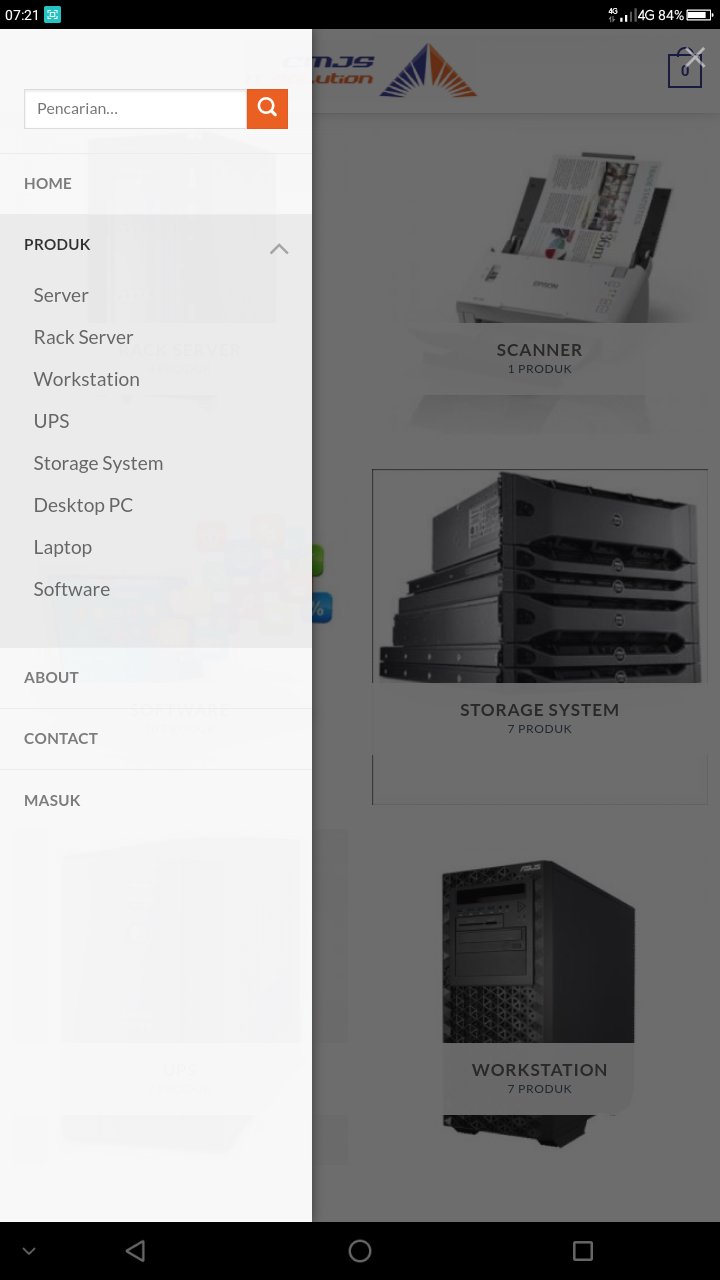Click the WORKSTATION category title
The height and width of the screenshot is (1280, 720).
coord(540,1070)
